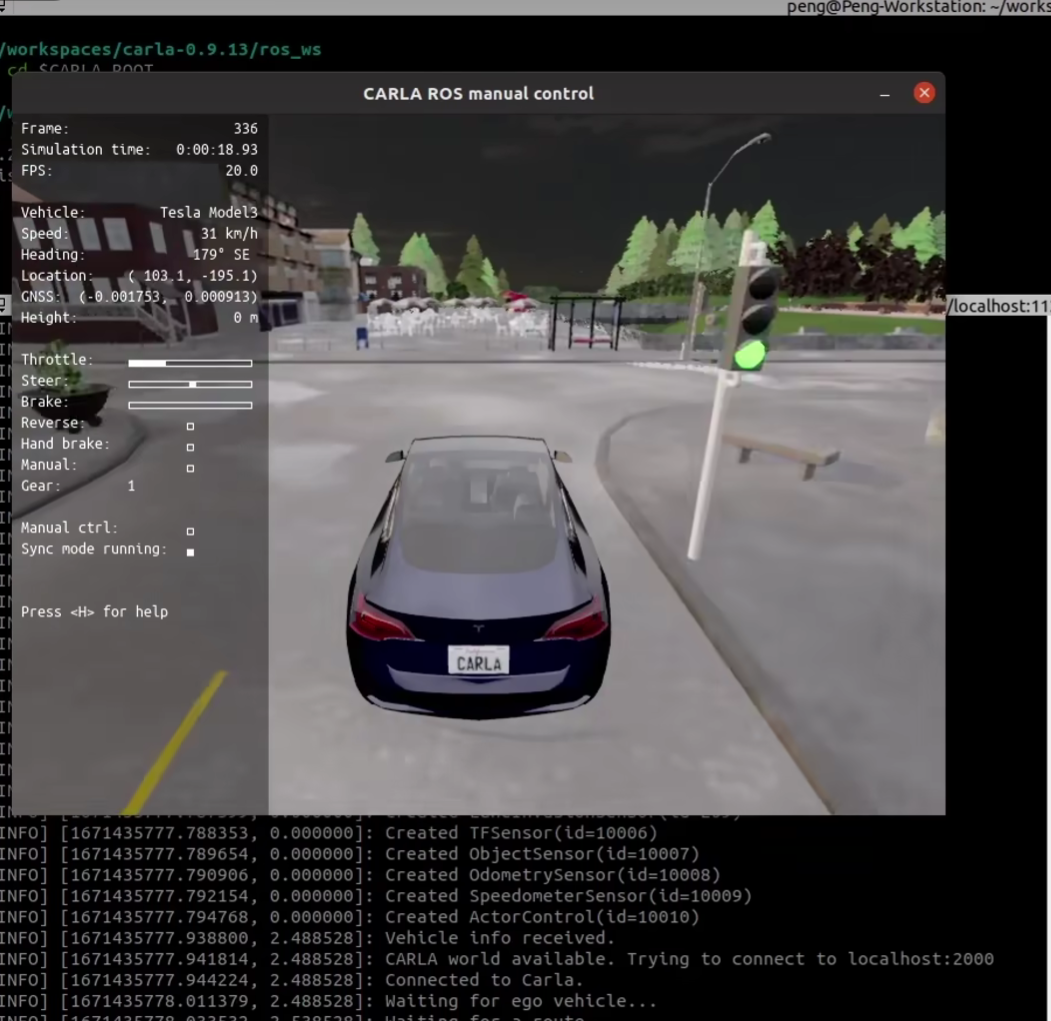The height and width of the screenshot is (1021, 1051).
Task: Toggle the Manual ctrl indicator box
Action: (190, 531)
